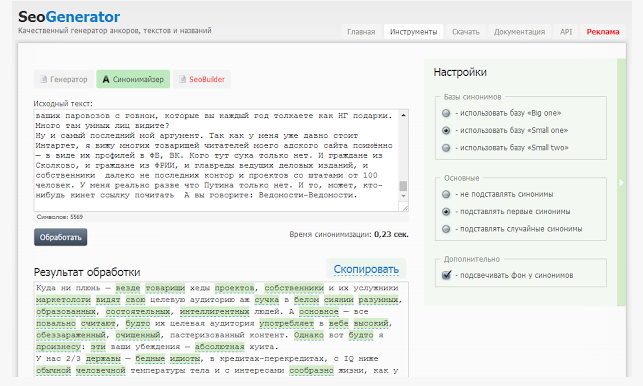Click highlighted synonym «обеззараженный» in result
The image size is (643, 386).
click(71, 335)
